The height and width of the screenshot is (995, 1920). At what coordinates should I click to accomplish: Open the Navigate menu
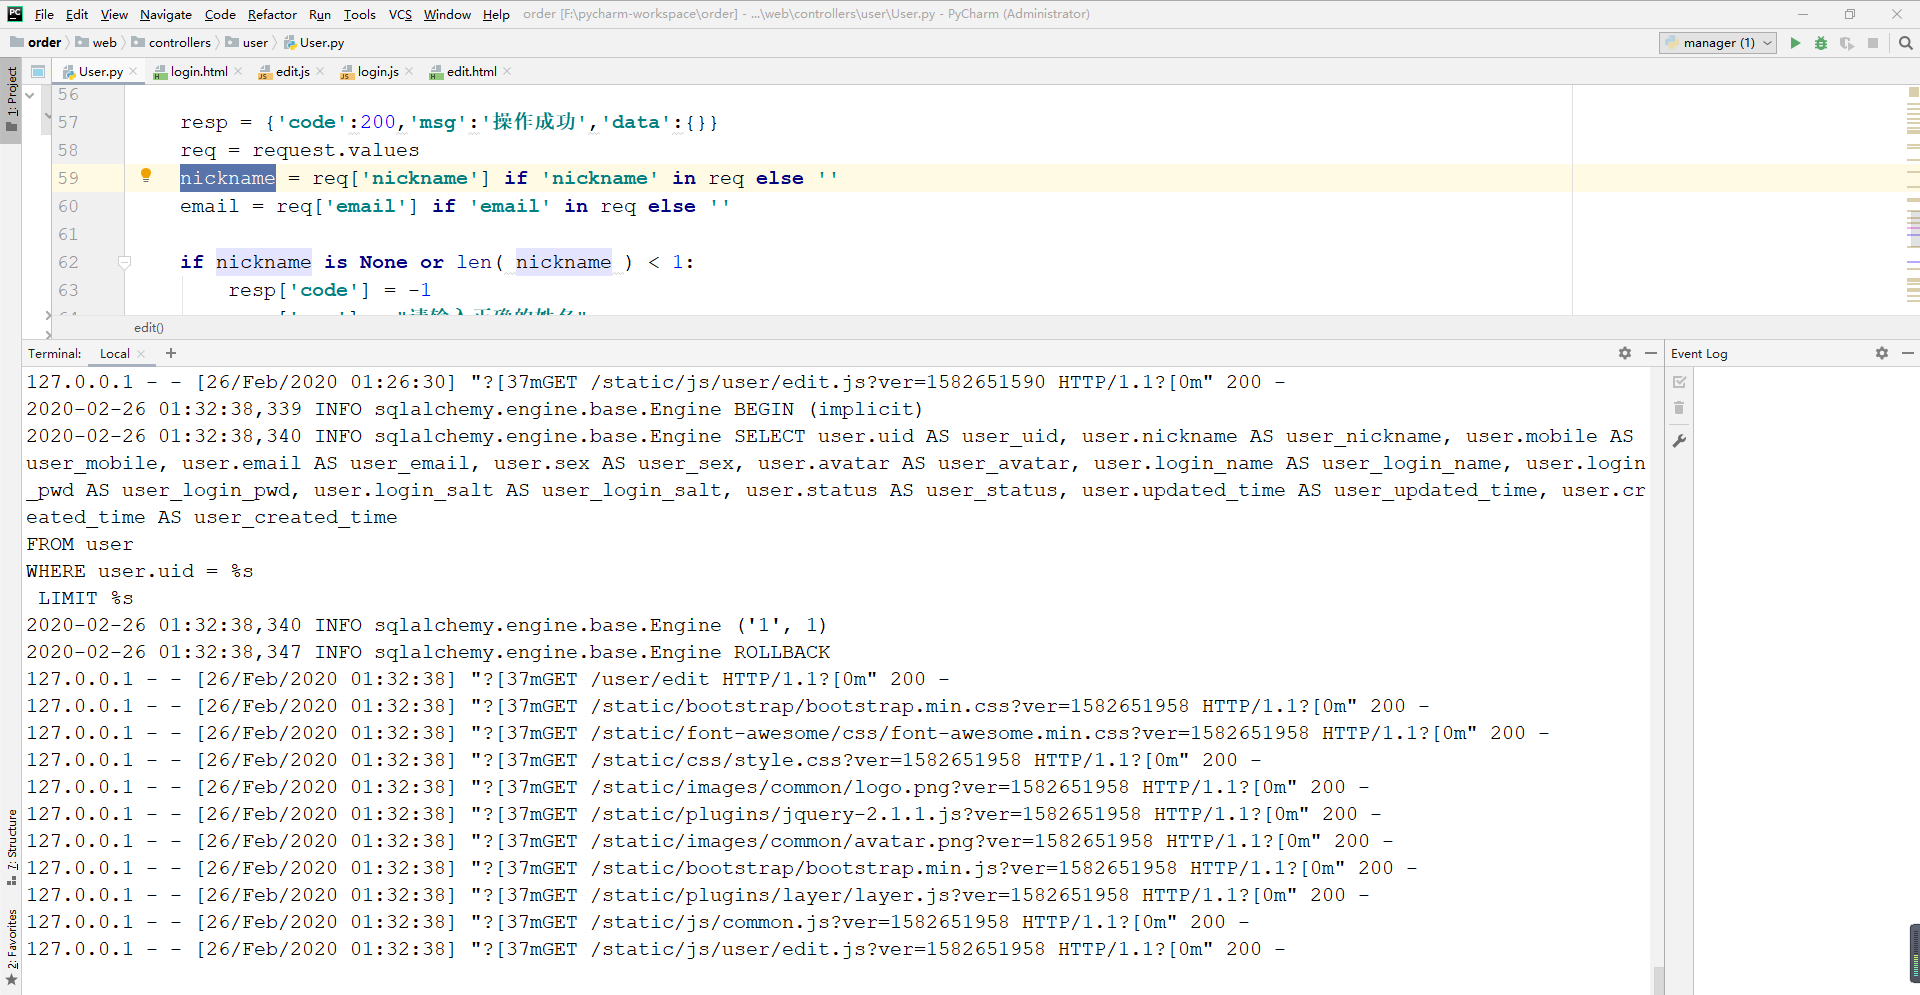tap(166, 14)
